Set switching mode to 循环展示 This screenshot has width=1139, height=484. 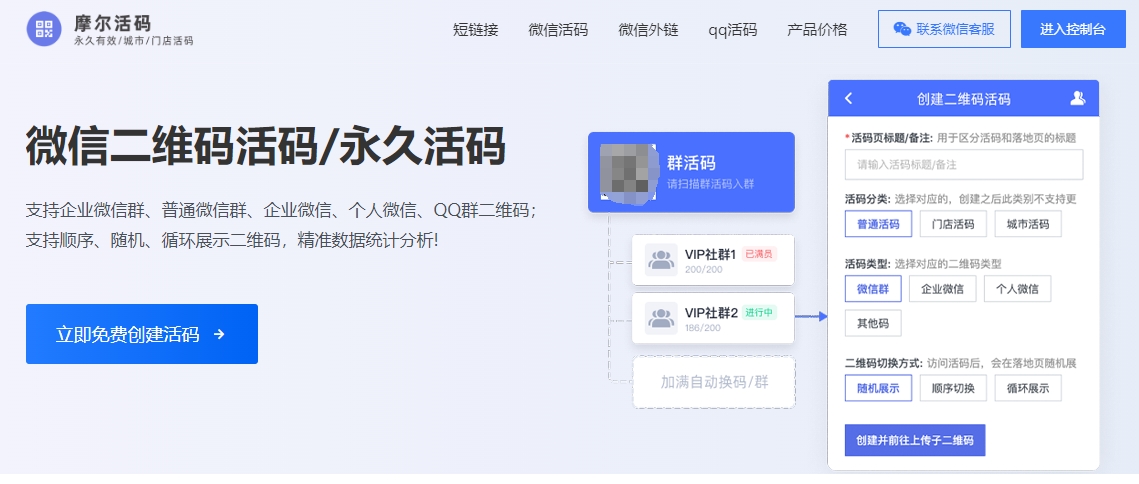point(1028,388)
